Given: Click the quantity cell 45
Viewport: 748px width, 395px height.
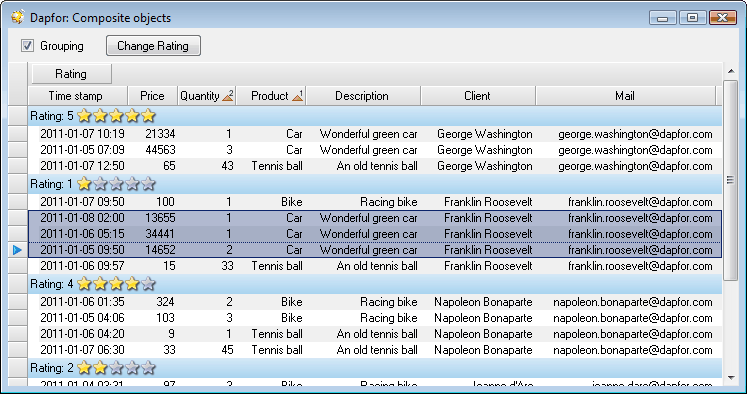Looking at the screenshot, I should pos(228,350).
